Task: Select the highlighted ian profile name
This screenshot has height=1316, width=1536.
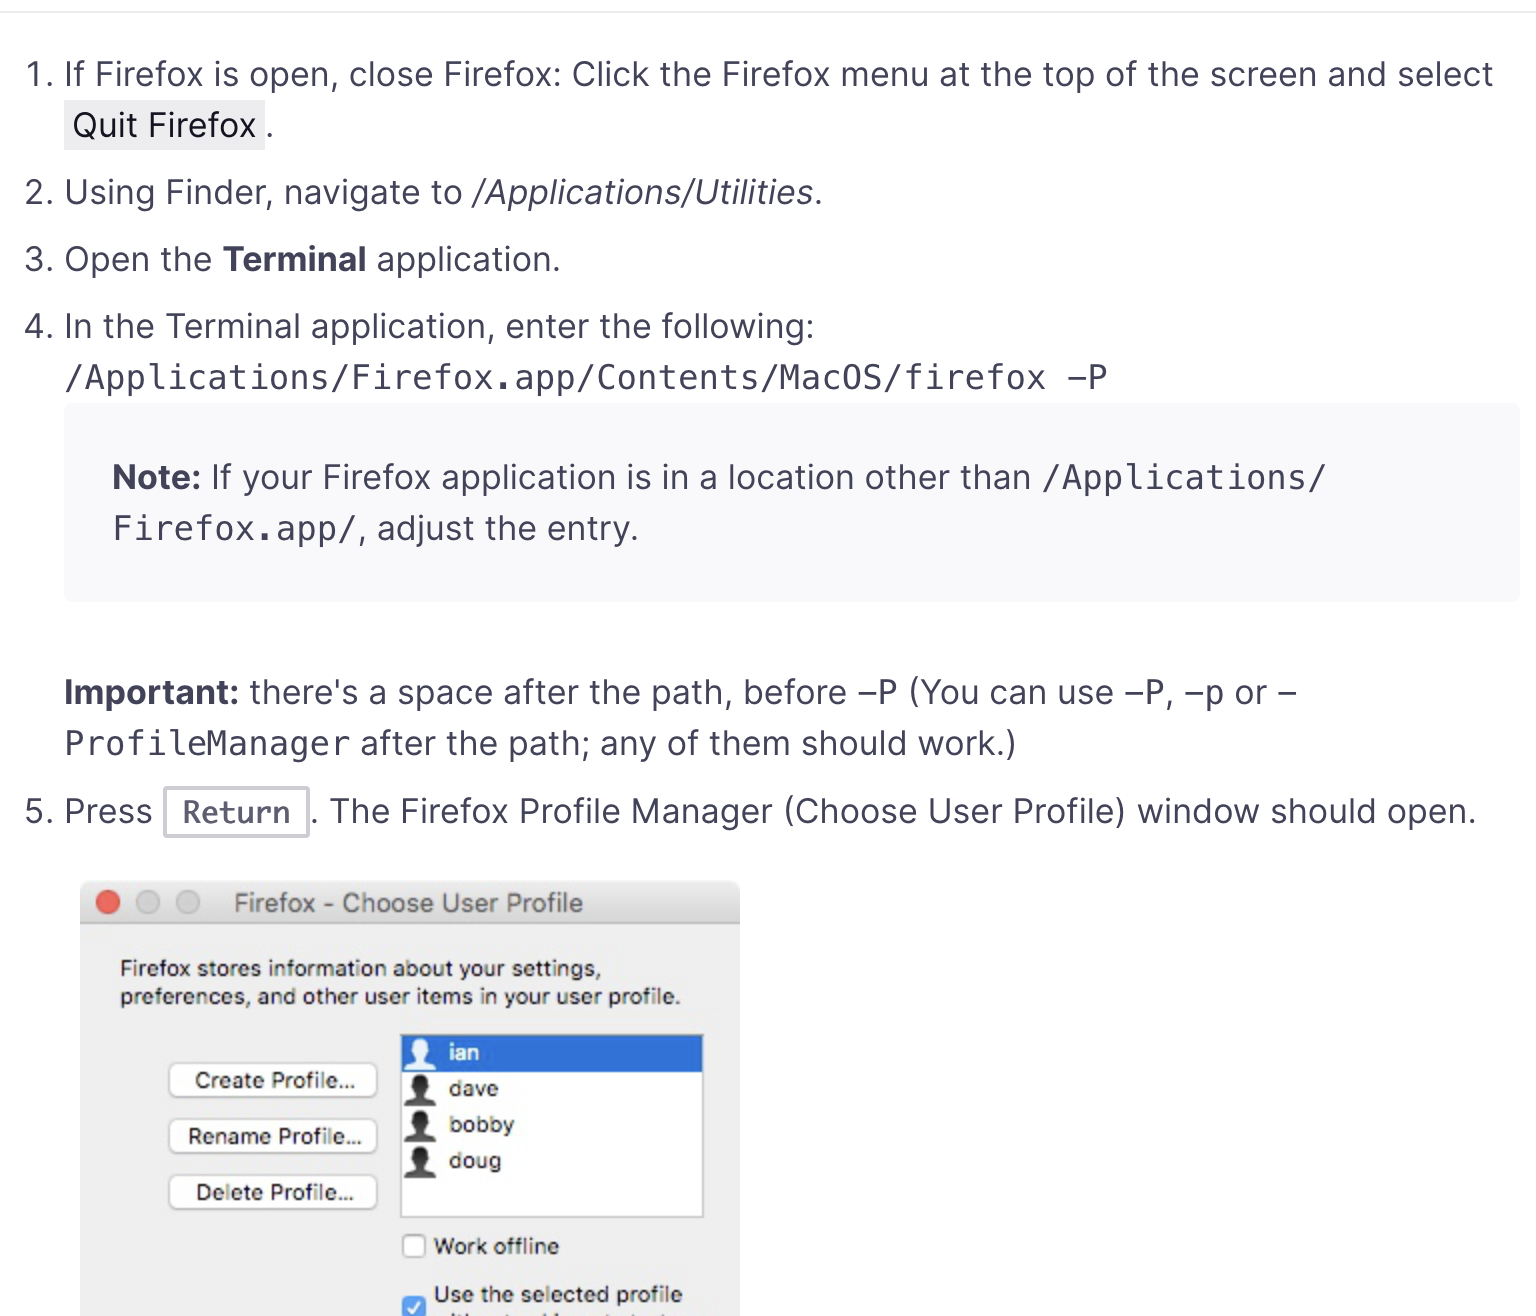Action: (464, 1053)
